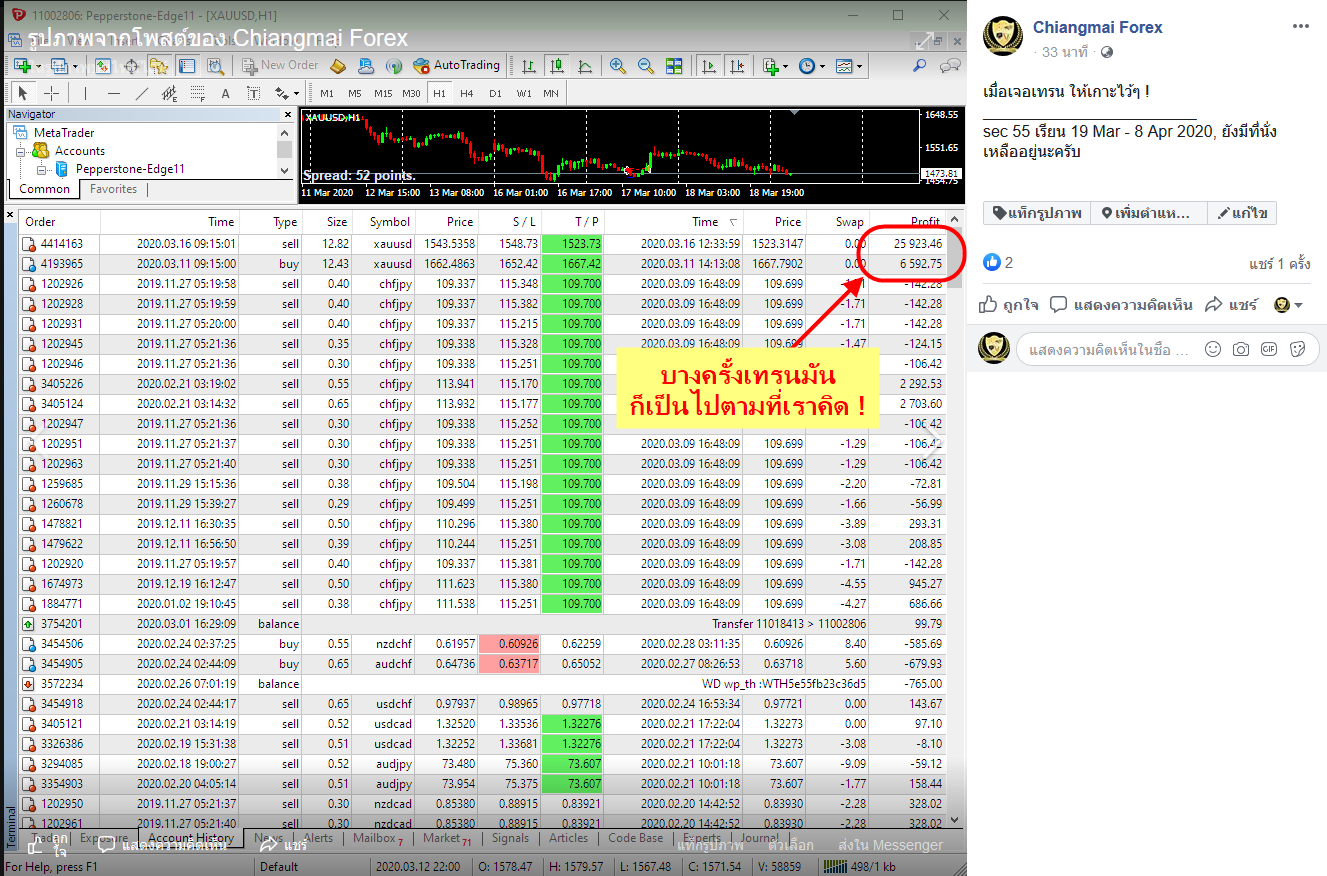This screenshot has height=876, width=1327.
Task: Click the comment (แสดงความคิดเห็น) button under the post
Action: click(1122, 305)
